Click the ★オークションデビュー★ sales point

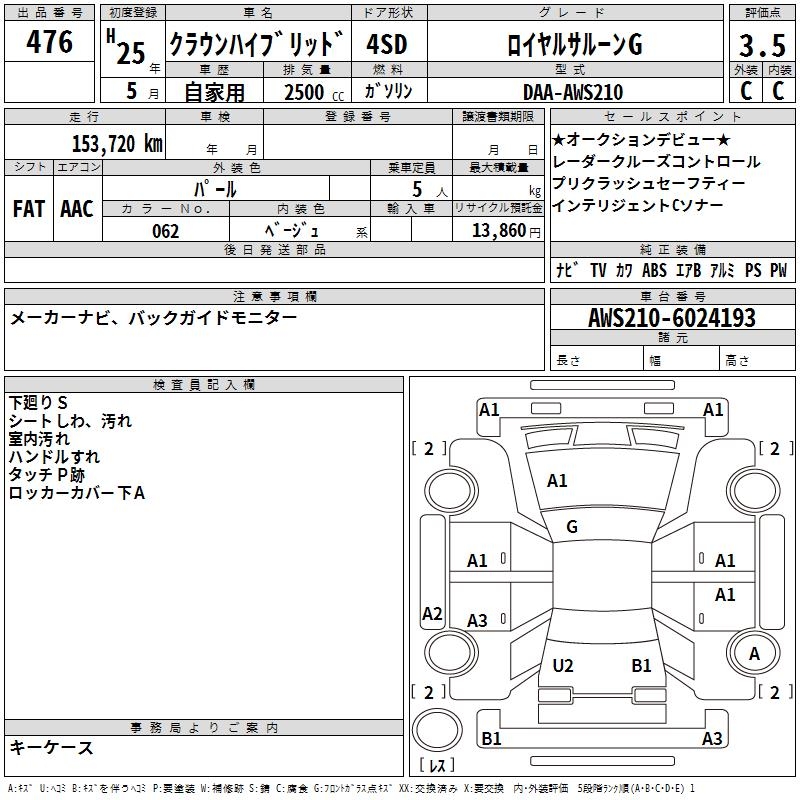(x=641, y=139)
